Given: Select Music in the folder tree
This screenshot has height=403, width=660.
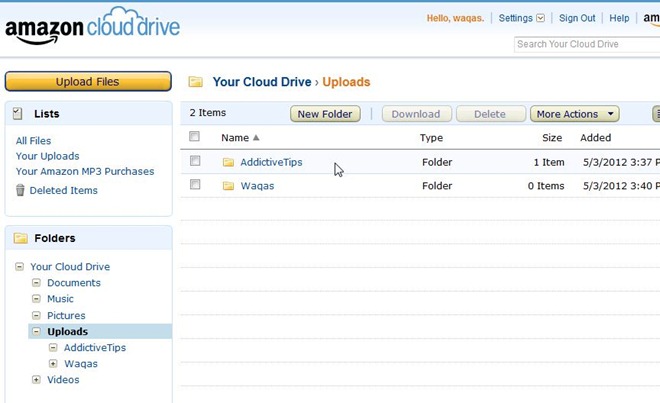Looking at the screenshot, I should [x=60, y=299].
